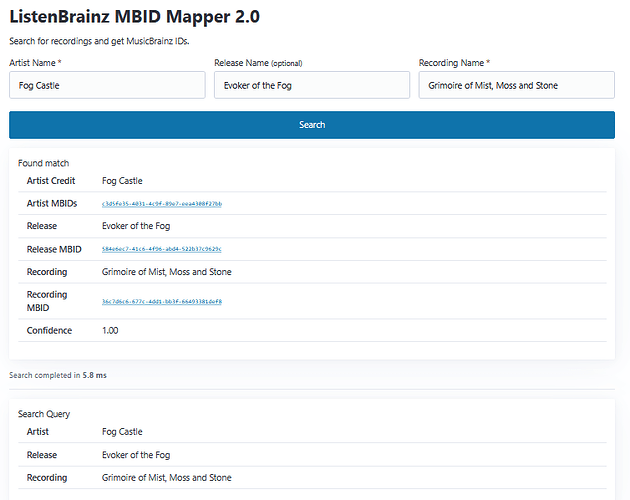Click the blue Search button

pos(312,125)
